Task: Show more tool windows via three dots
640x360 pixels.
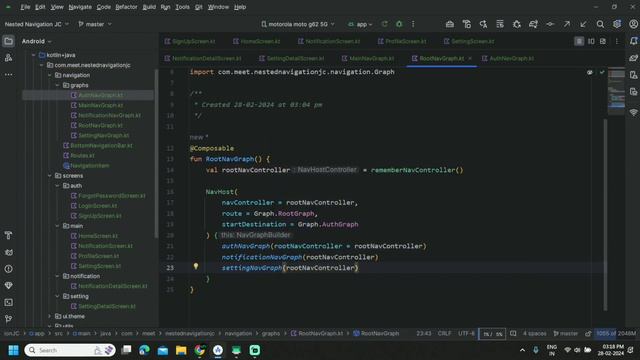Action: pos(8,75)
